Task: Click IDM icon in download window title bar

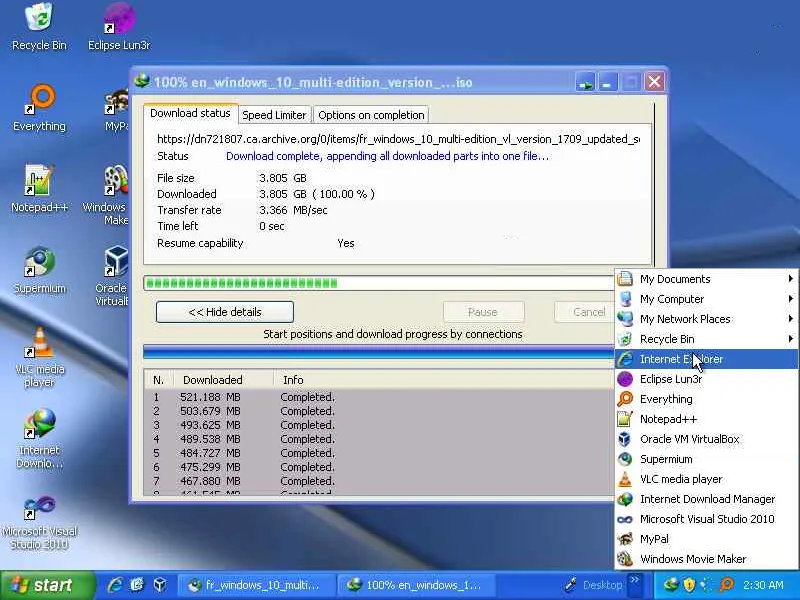Action: tap(142, 81)
